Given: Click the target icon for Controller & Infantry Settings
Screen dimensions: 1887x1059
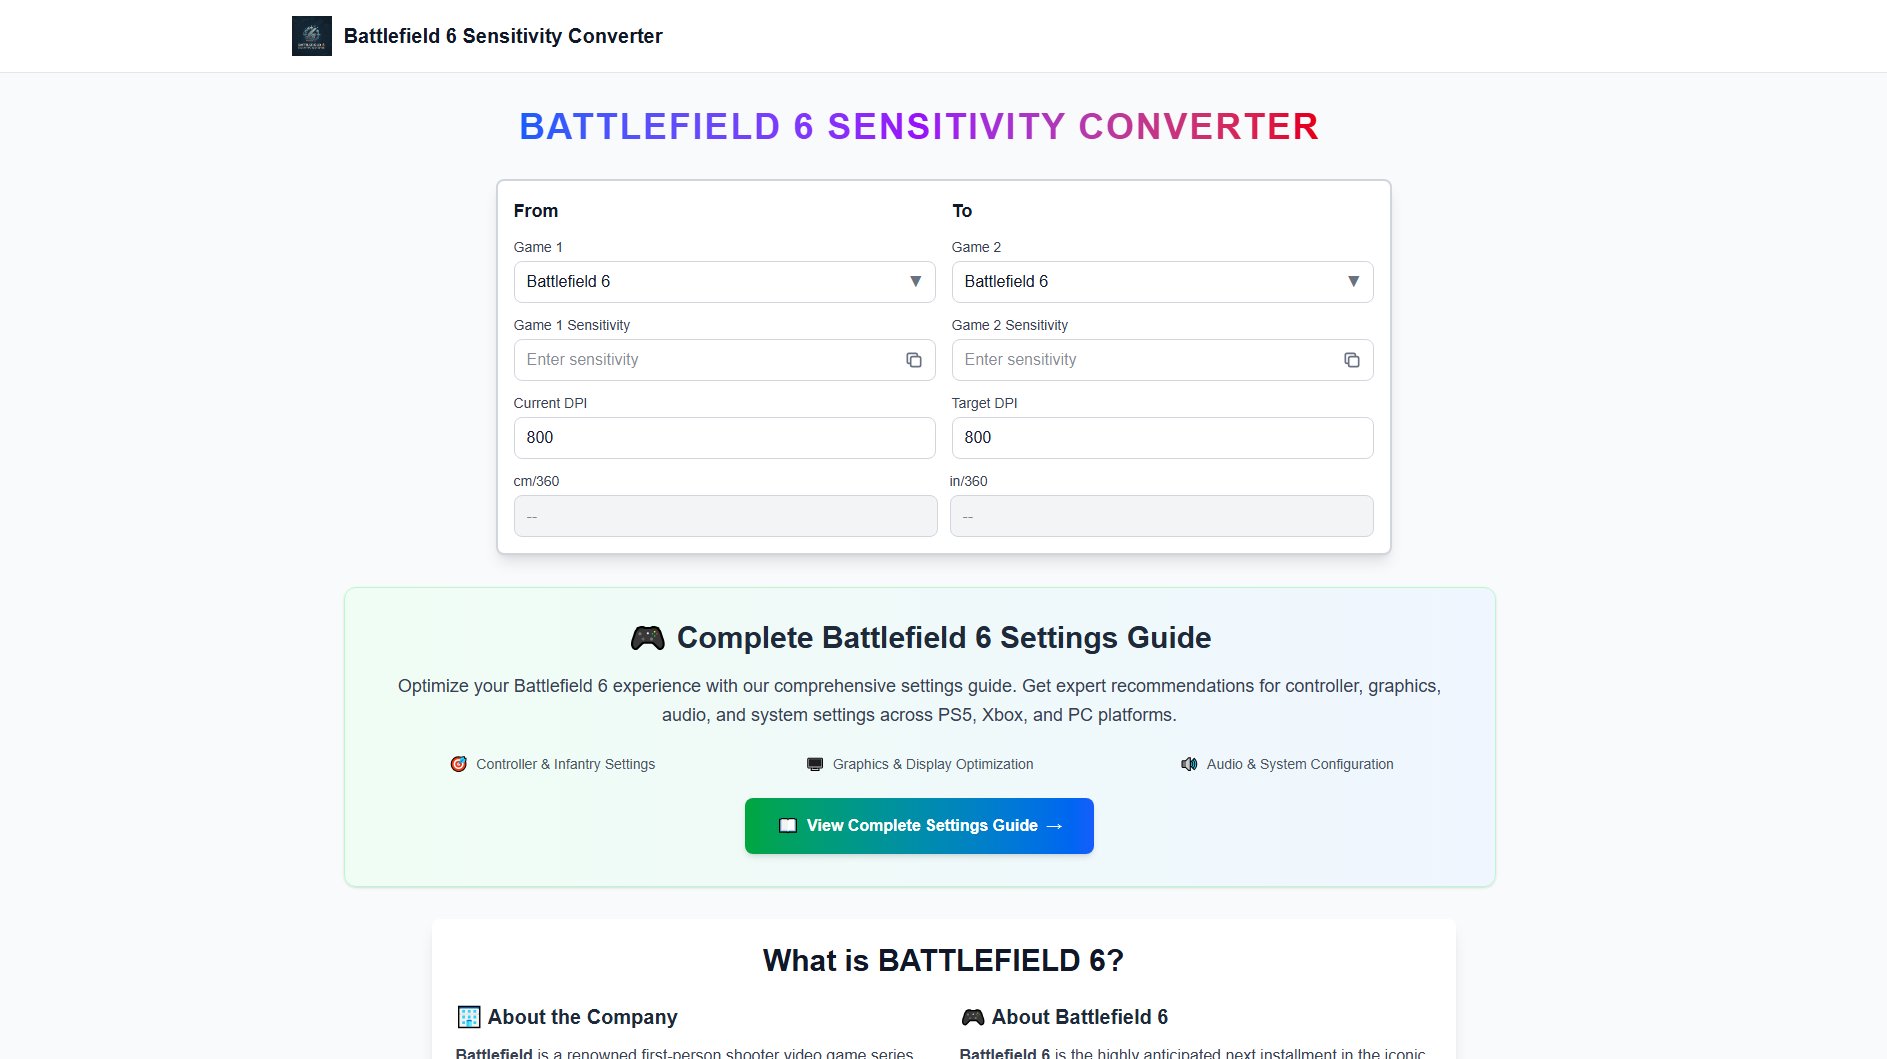Looking at the screenshot, I should [458, 764].
